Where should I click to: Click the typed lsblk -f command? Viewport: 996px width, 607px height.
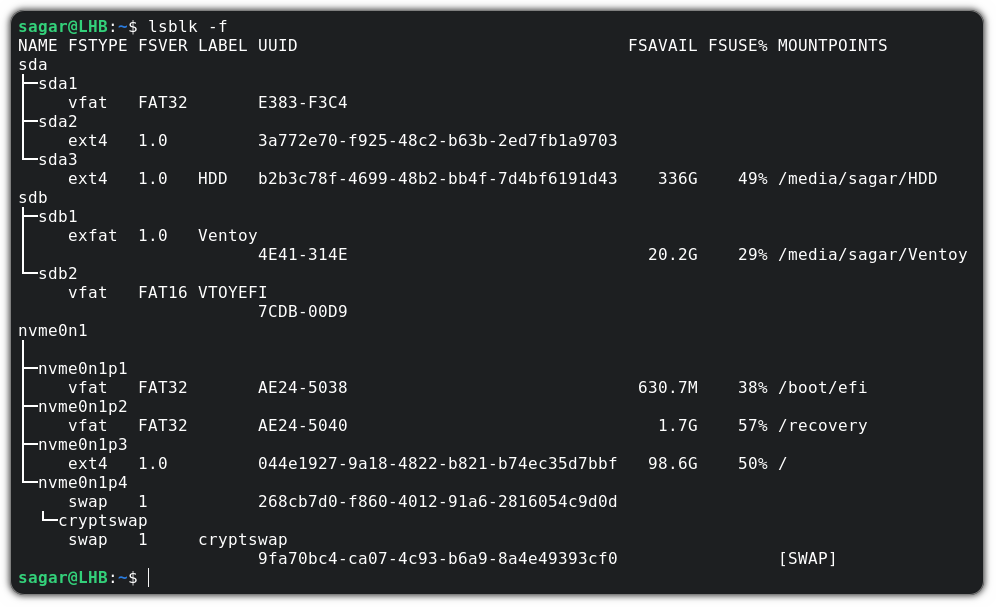pos(187,27)
